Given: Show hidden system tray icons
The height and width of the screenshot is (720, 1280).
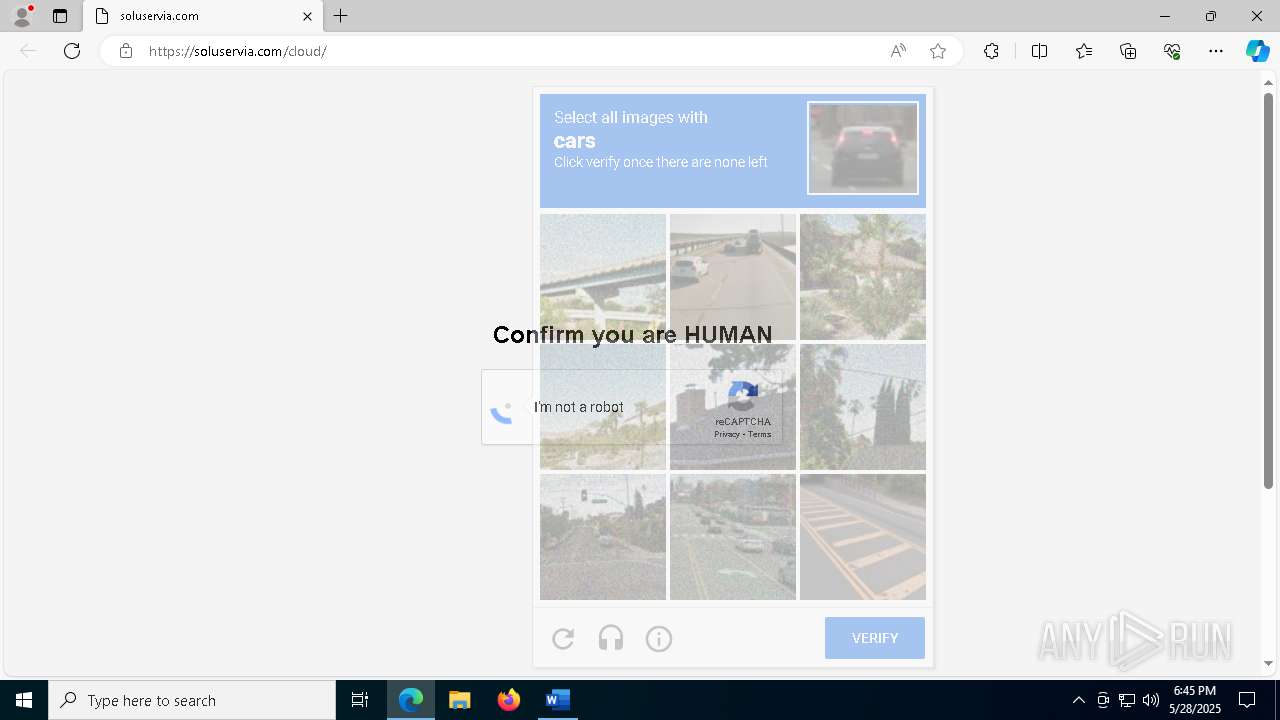Looking at the screenshot, I should 1078,700.
